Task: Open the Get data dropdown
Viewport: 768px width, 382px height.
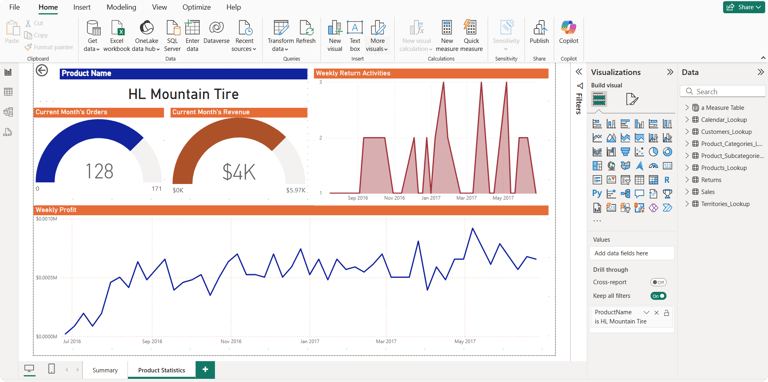Action: (92, 36)
